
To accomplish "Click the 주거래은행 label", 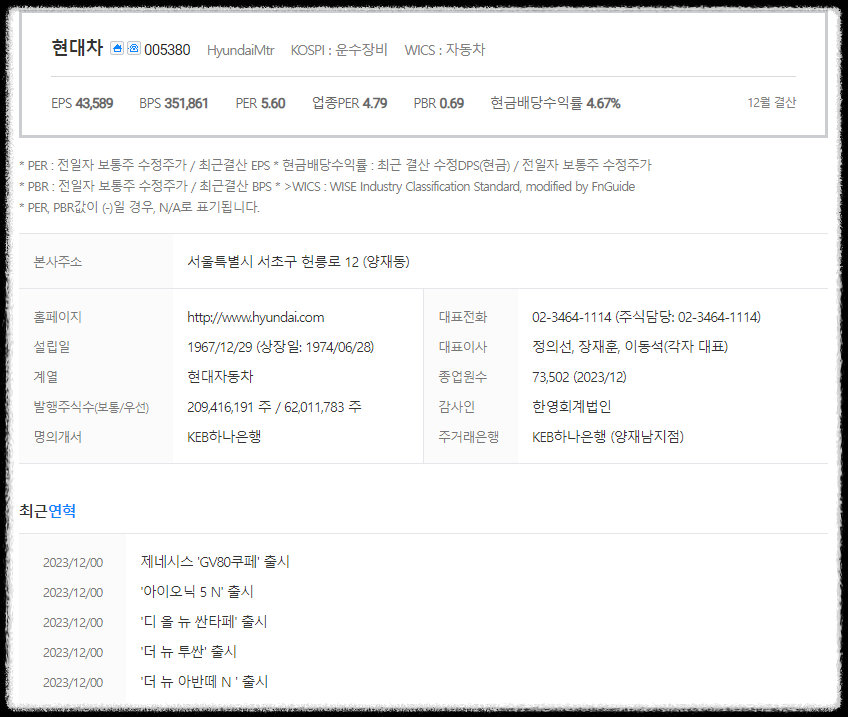I will point(469,437).
